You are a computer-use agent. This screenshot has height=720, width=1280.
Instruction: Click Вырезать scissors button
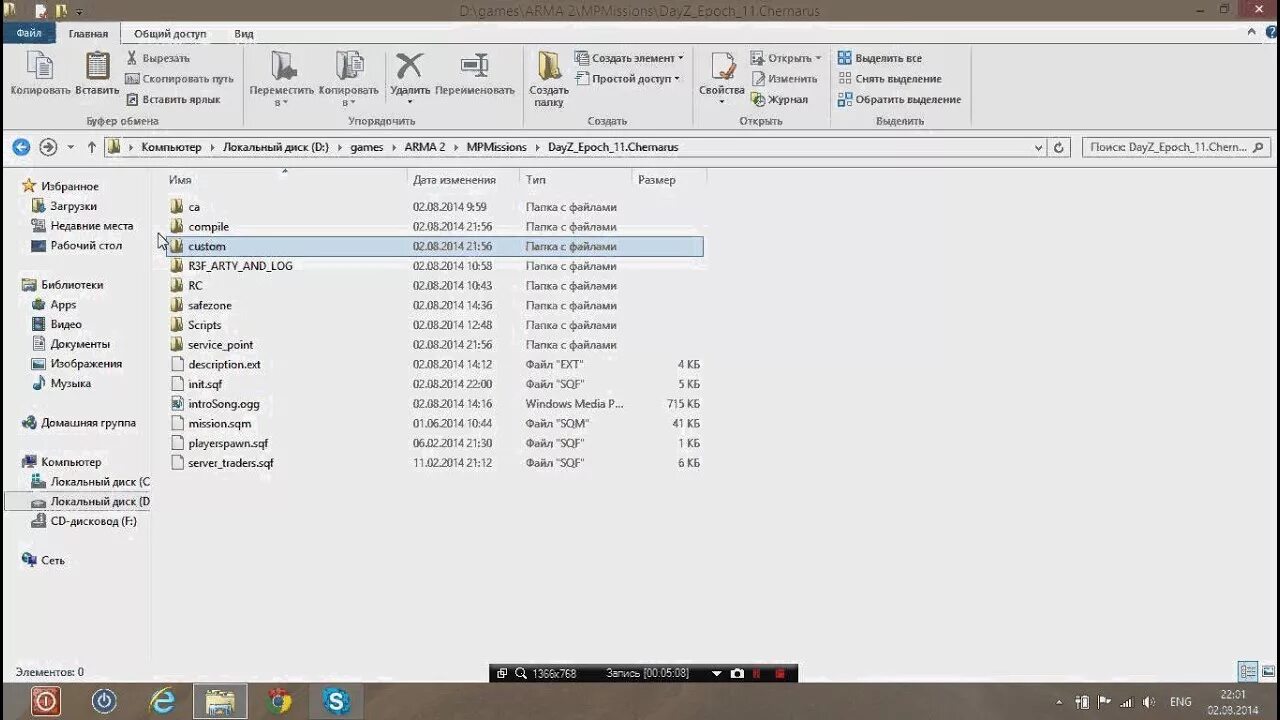[158, 58]
